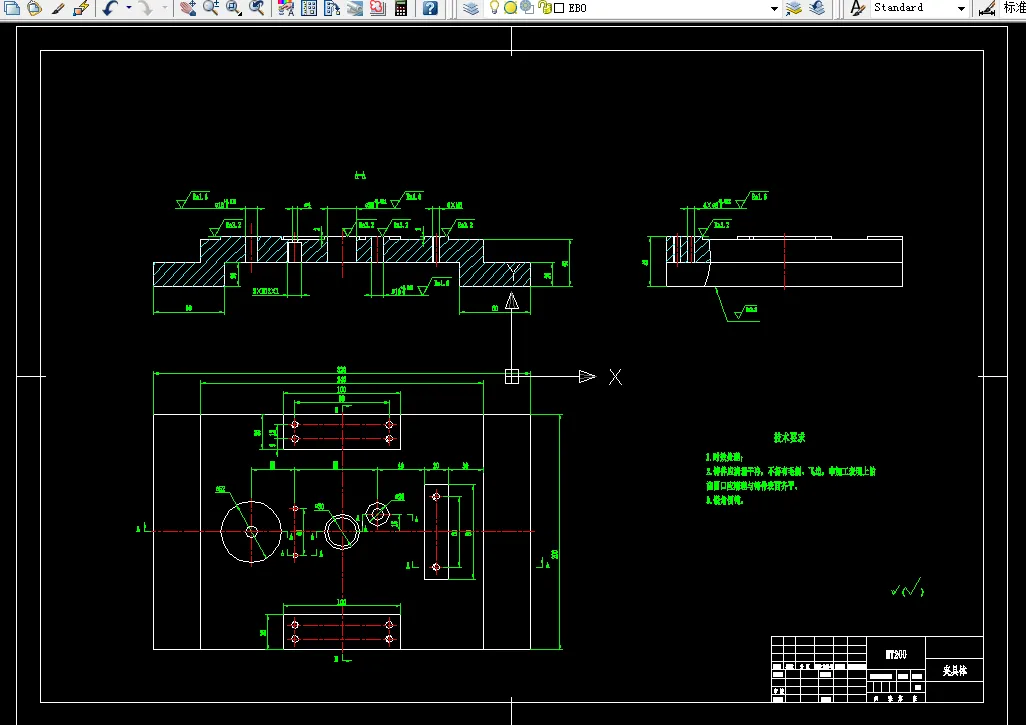The image size is (1026, 725).
Task: Open the Markup Set Manager icon
Action: [378, 8]
